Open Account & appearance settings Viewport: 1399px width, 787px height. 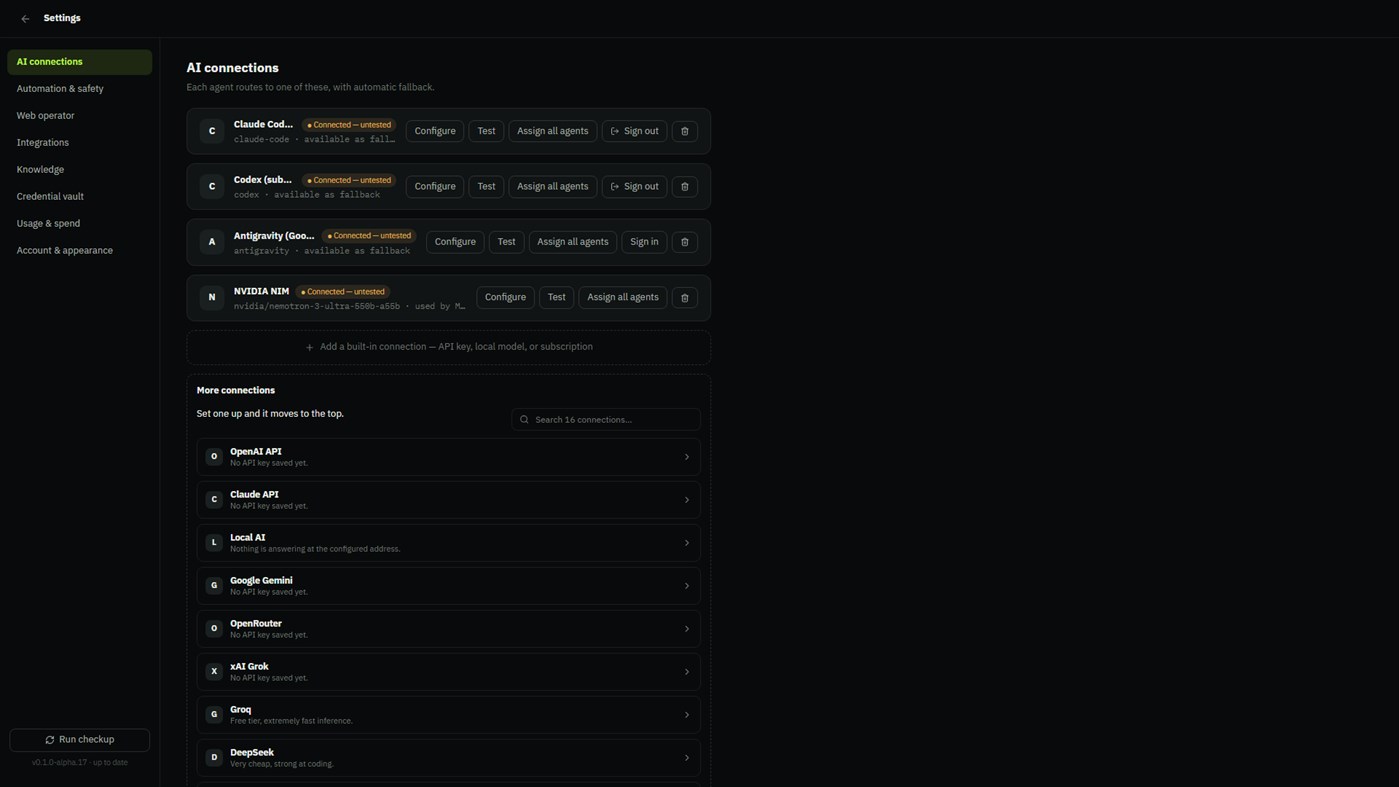point(80,251)
